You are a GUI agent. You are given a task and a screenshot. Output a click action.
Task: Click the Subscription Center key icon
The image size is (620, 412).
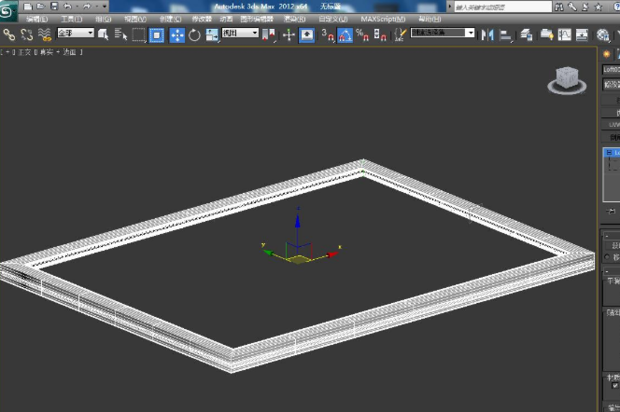572,7
